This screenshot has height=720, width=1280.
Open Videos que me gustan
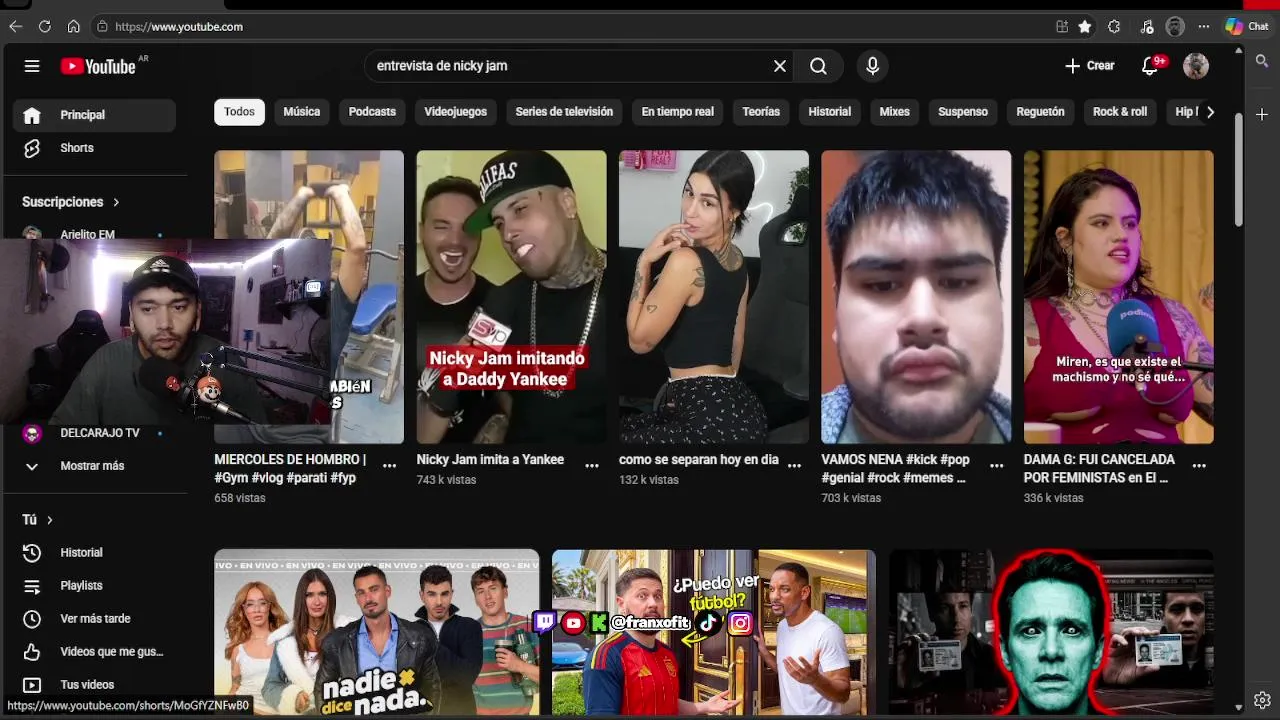[95, 652]
